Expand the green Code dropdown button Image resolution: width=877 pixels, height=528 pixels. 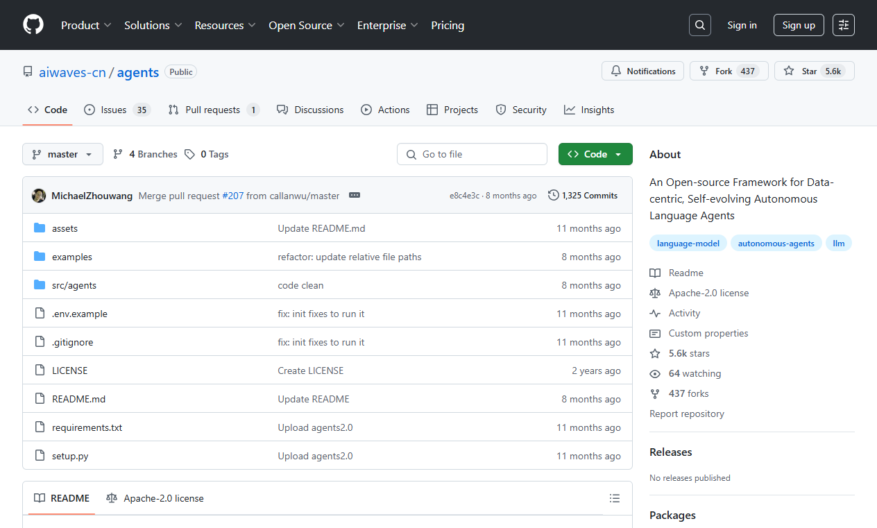point(595,154)
